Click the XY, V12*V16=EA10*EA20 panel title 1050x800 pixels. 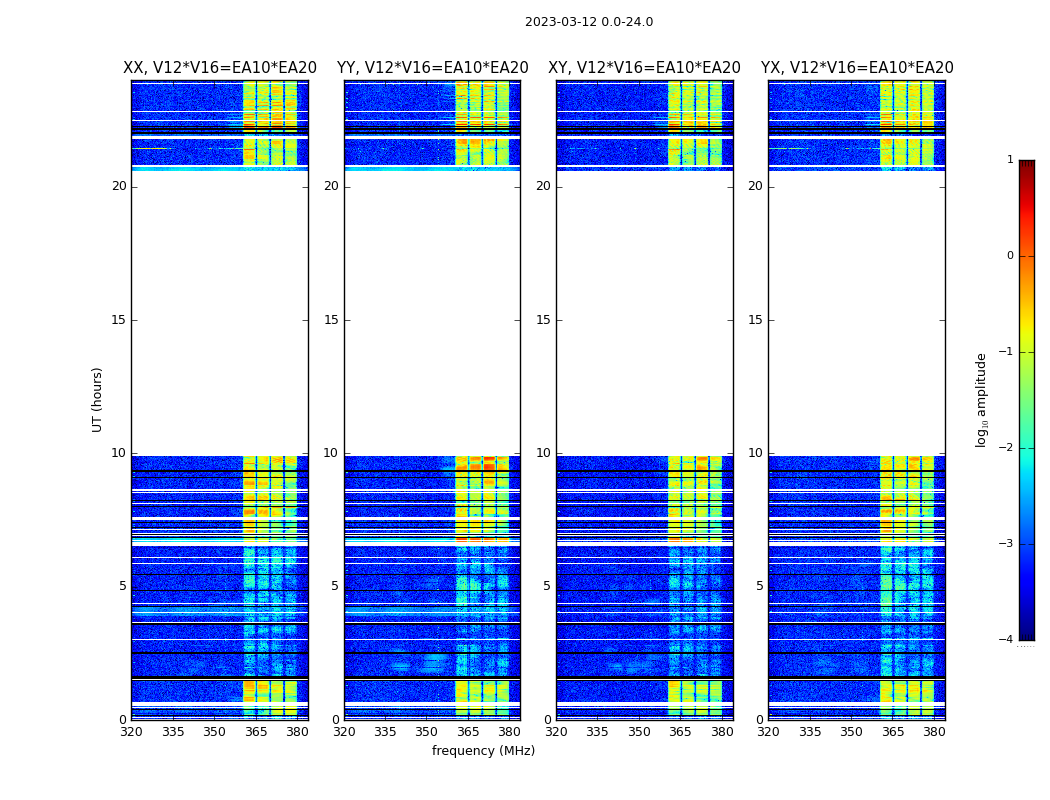[644, 68]
